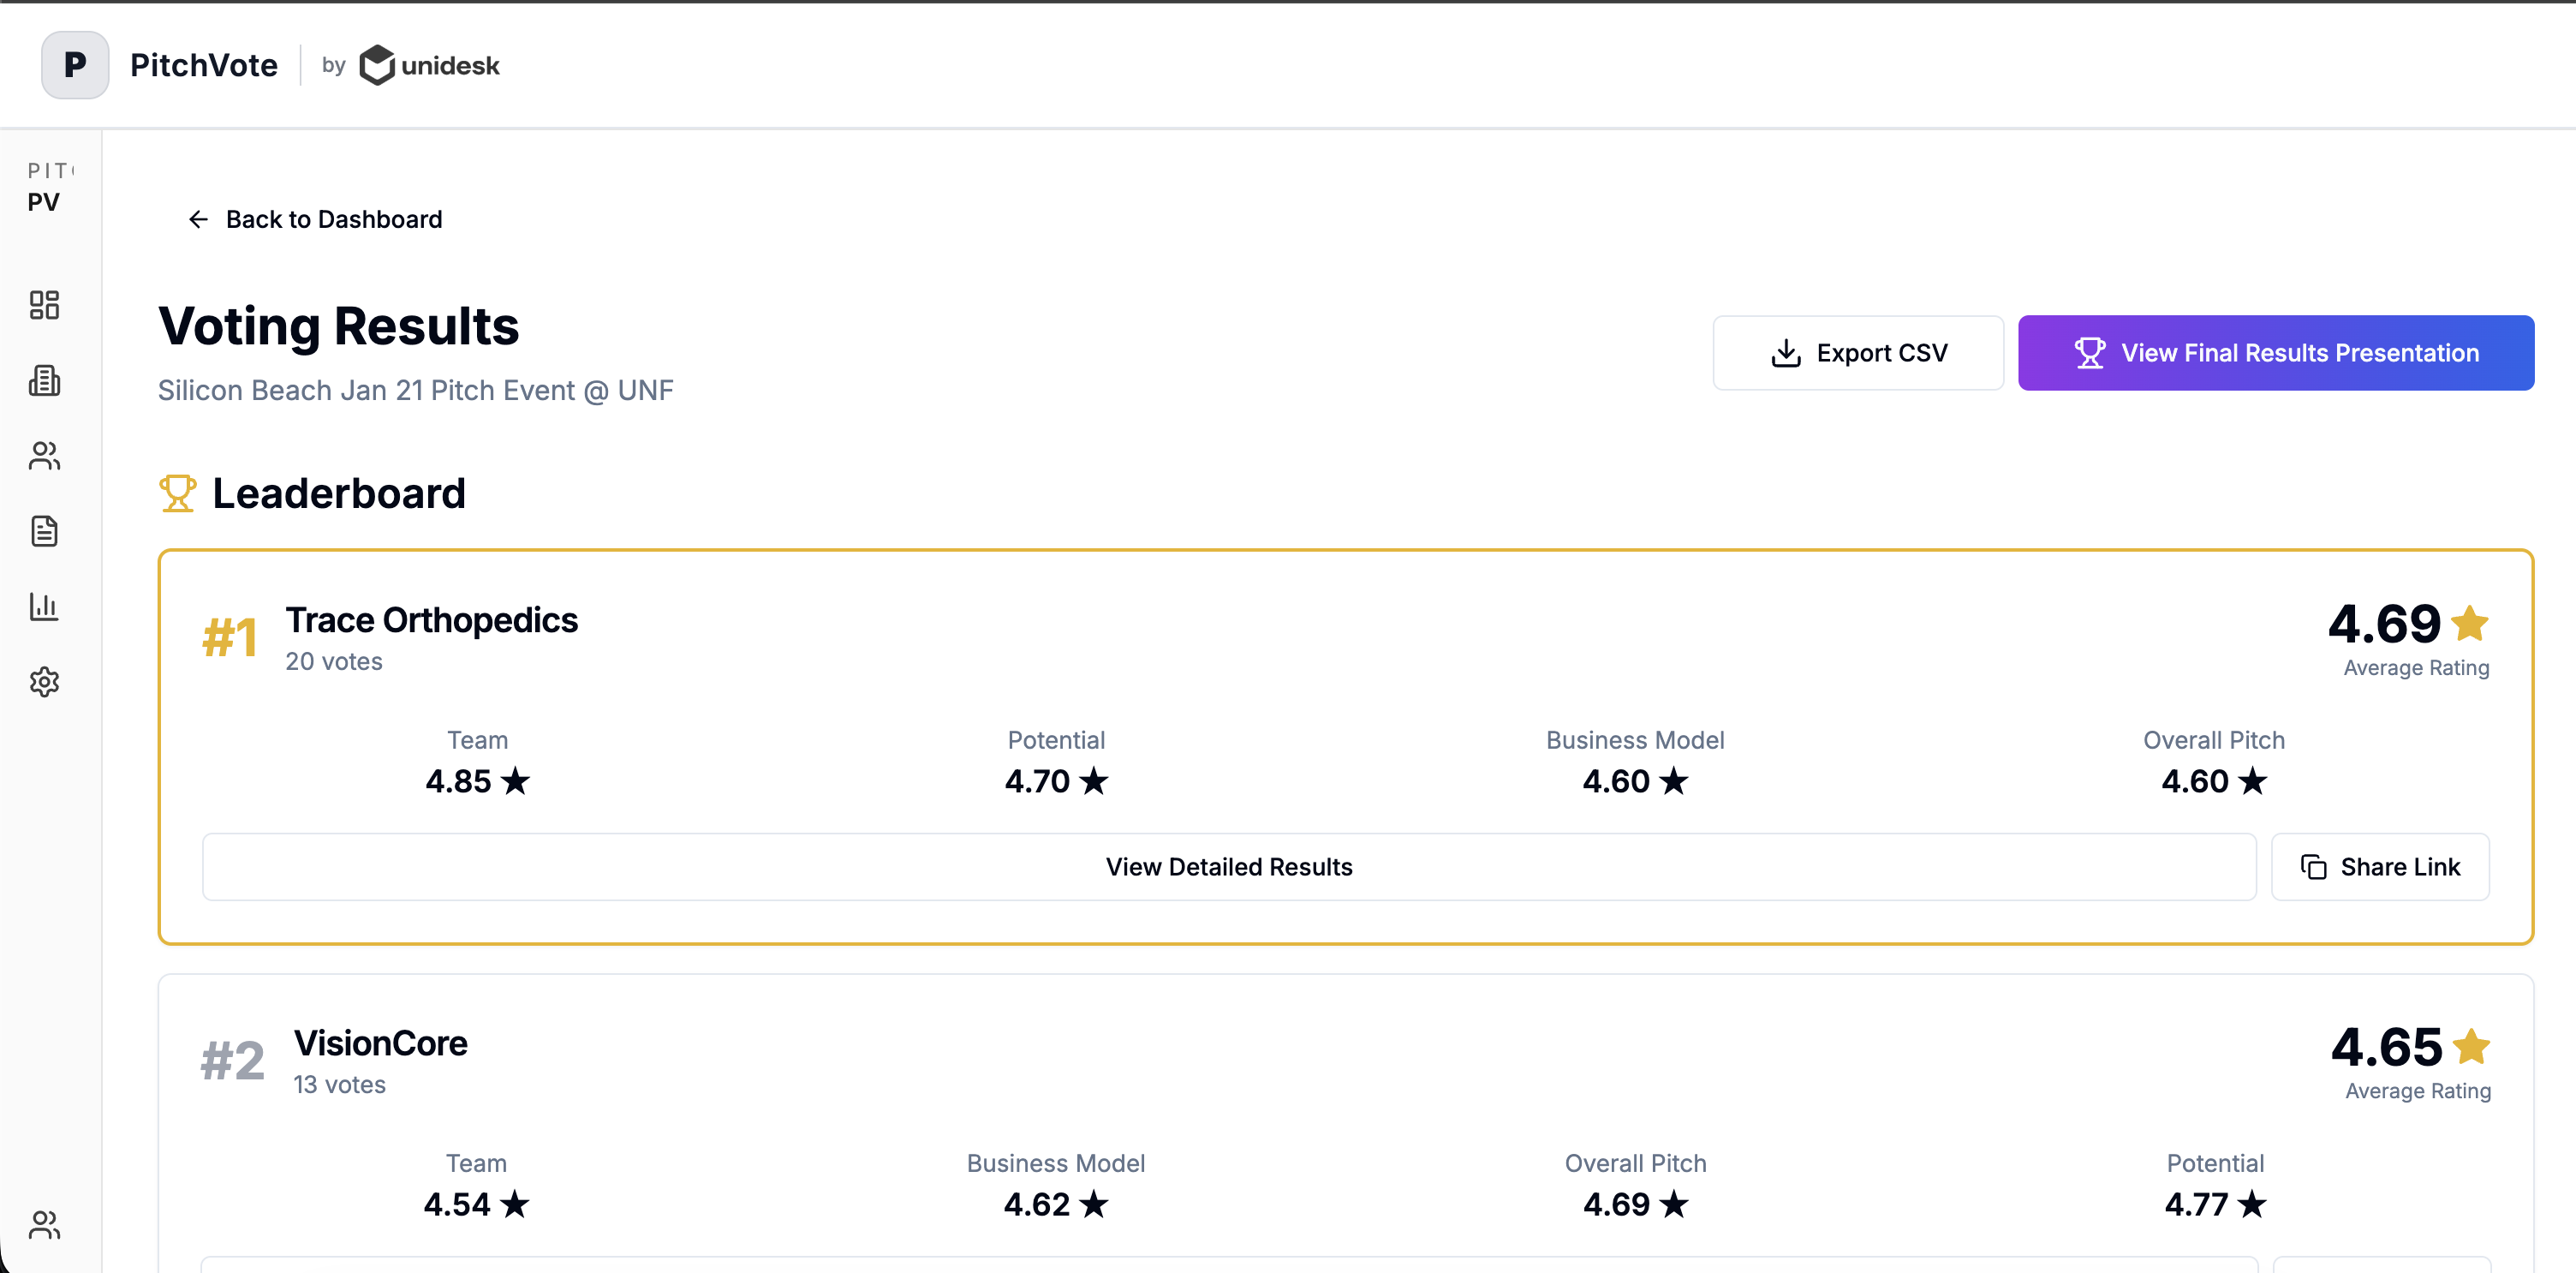Click the trophy icon on presentation button

coord(2089,353)
